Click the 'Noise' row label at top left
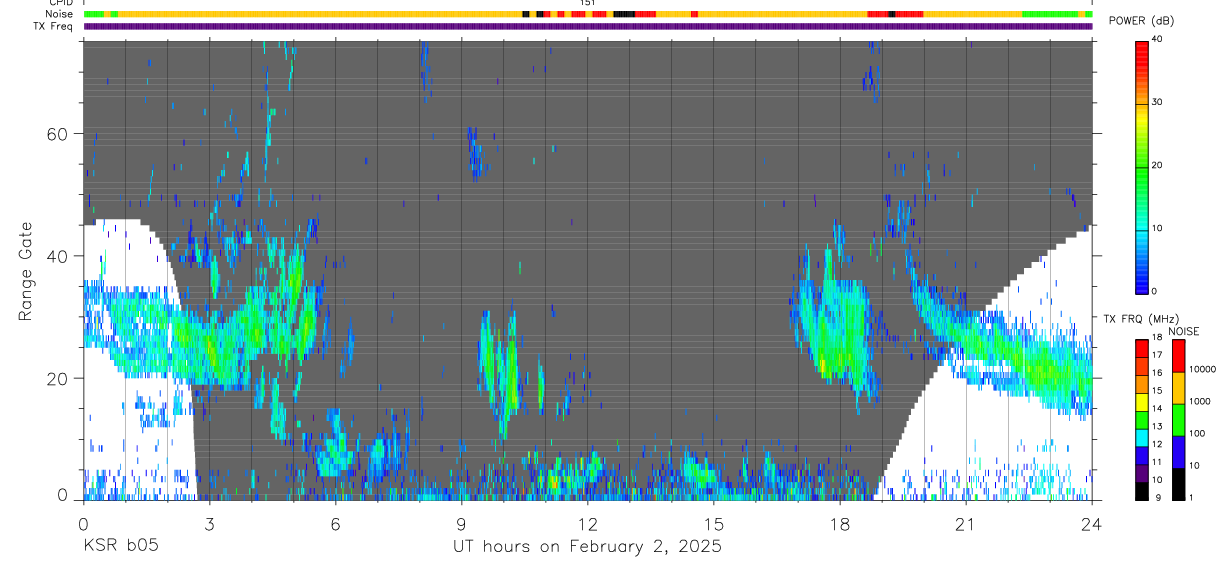 60,14
